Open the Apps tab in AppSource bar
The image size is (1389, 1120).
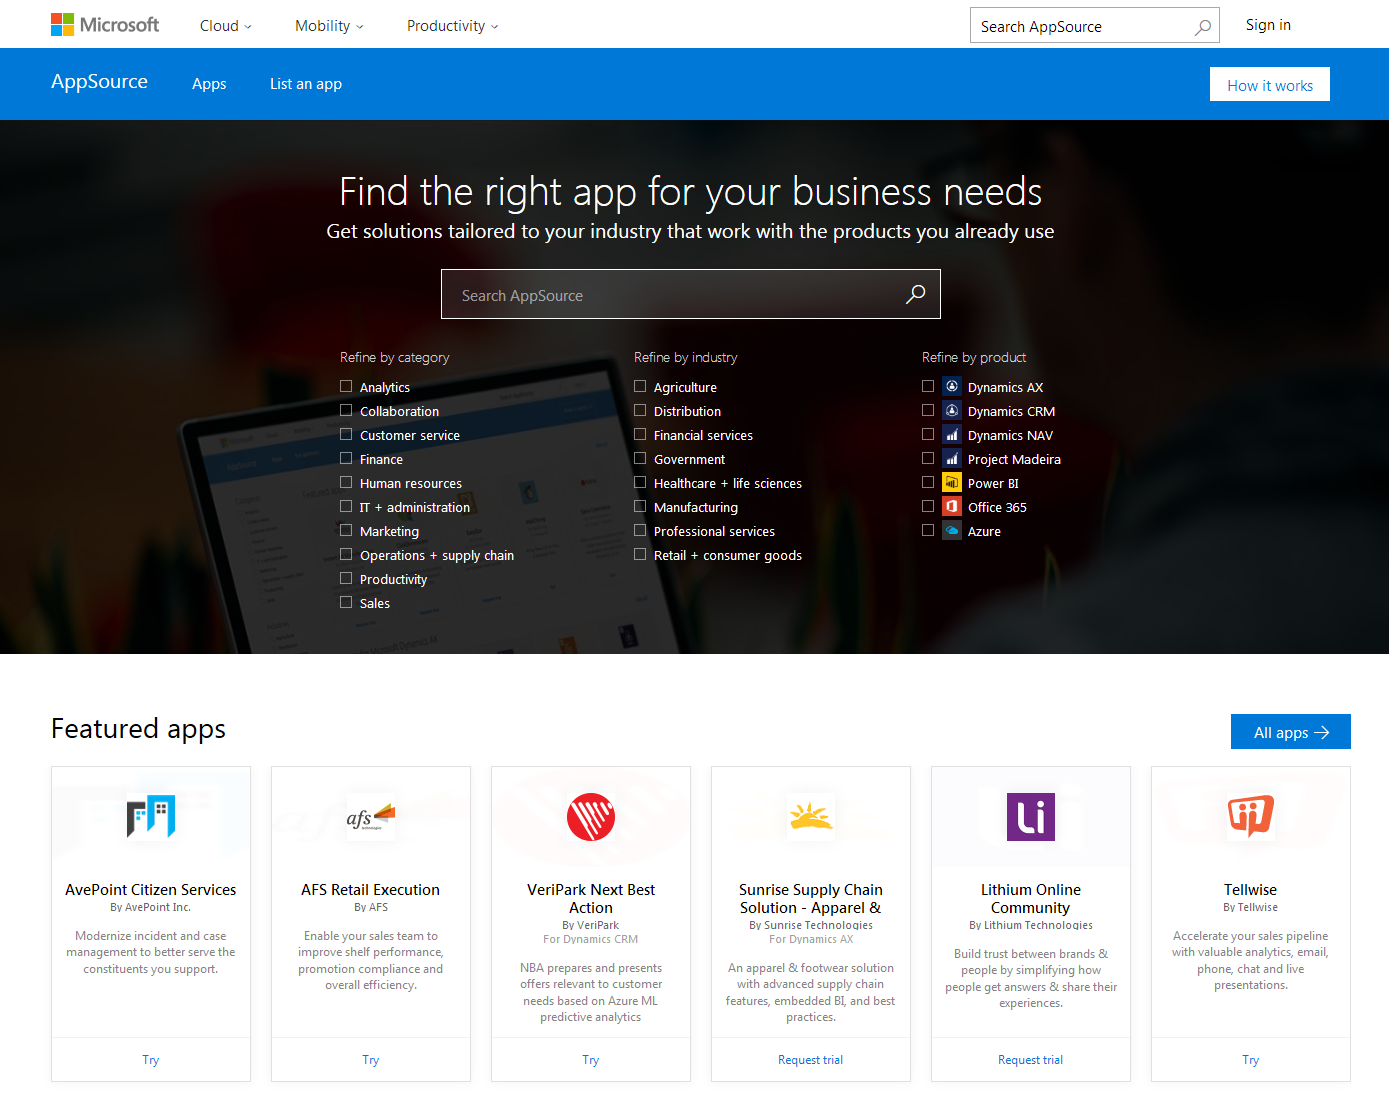click(209, 84)
